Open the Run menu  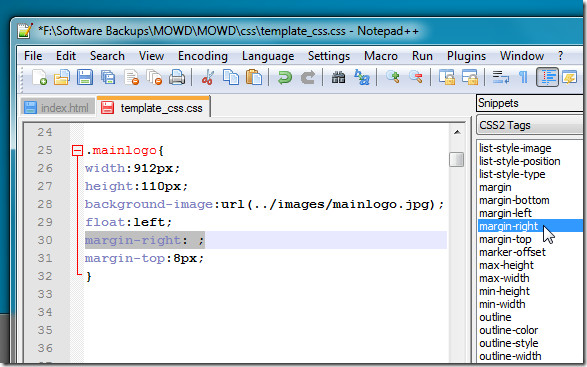click(x=422, y=56)
